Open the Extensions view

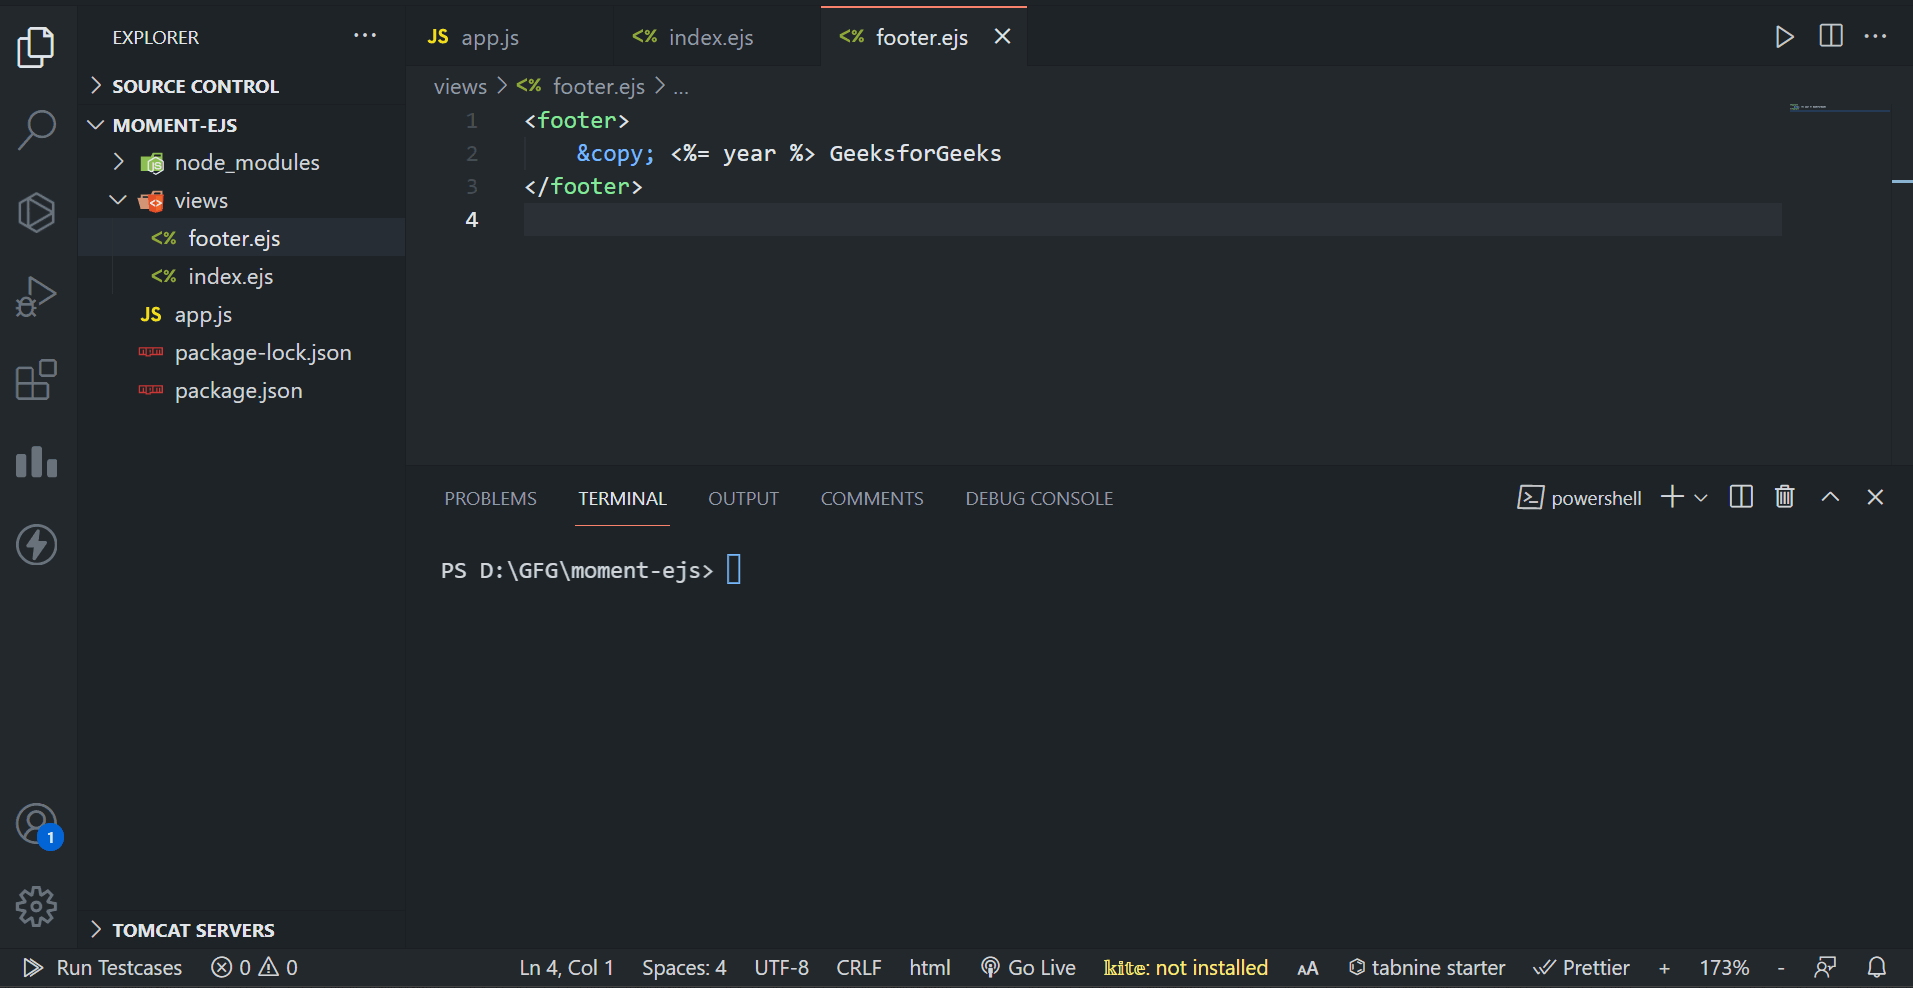37,380
